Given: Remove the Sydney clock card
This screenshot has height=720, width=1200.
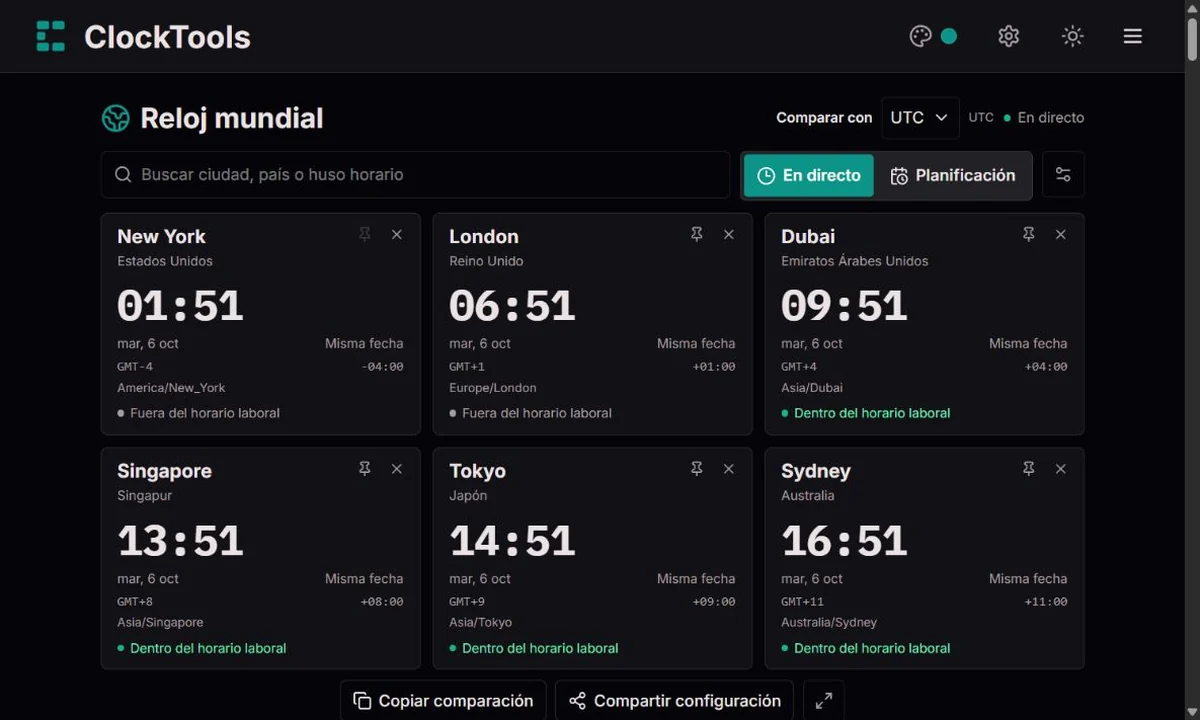Looking at the screenshot, I should [1061, 469].
